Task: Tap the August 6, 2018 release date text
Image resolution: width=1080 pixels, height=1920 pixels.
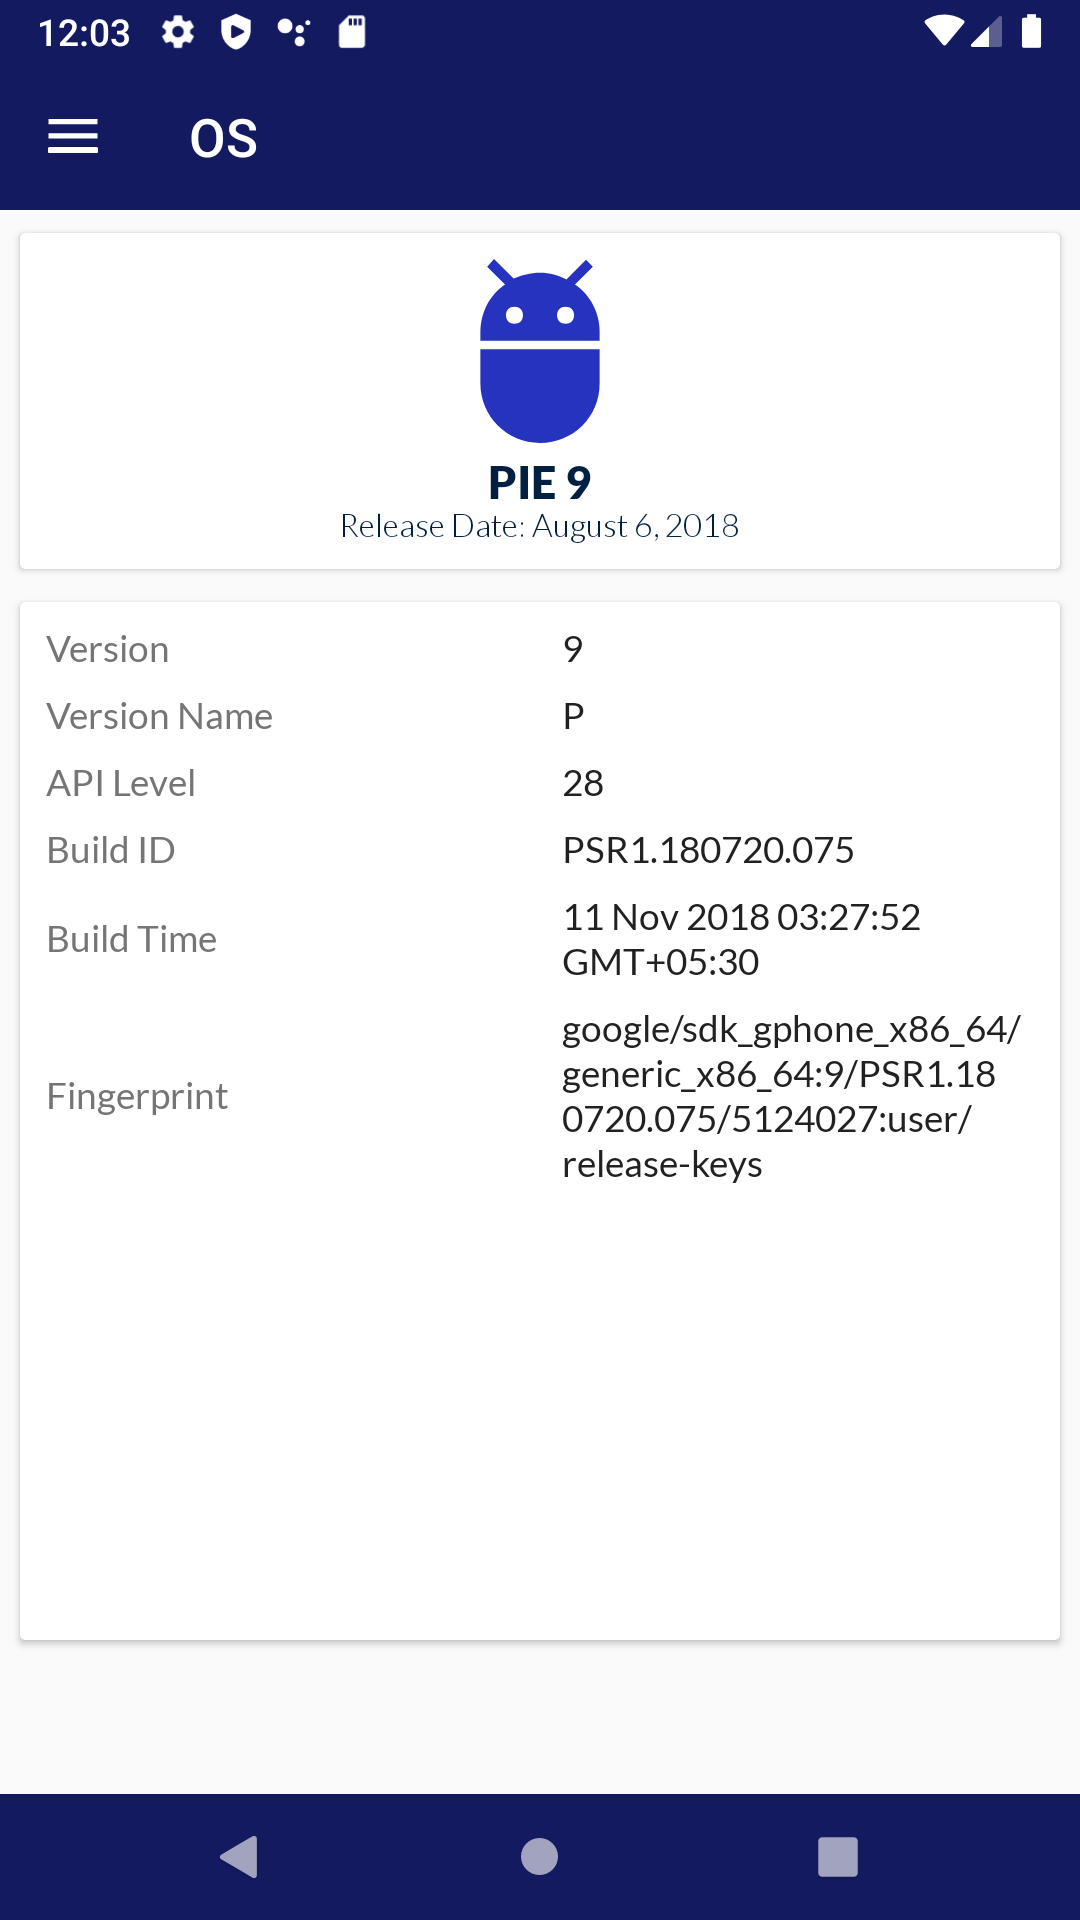Action: (540, 527)
